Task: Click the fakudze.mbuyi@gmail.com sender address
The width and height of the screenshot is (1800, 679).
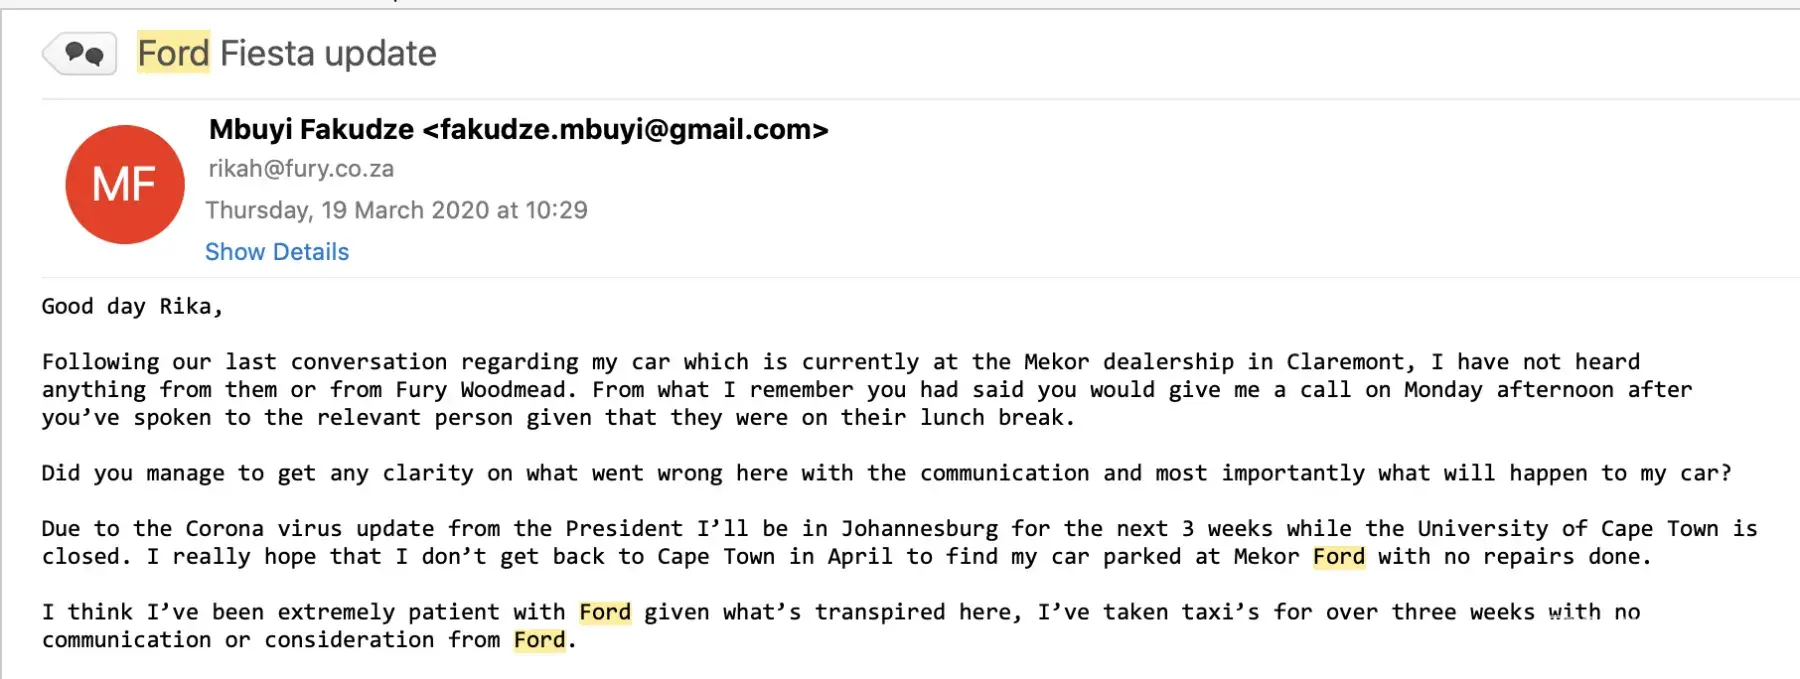Action: pyautogui.click(x=626, y=130)
